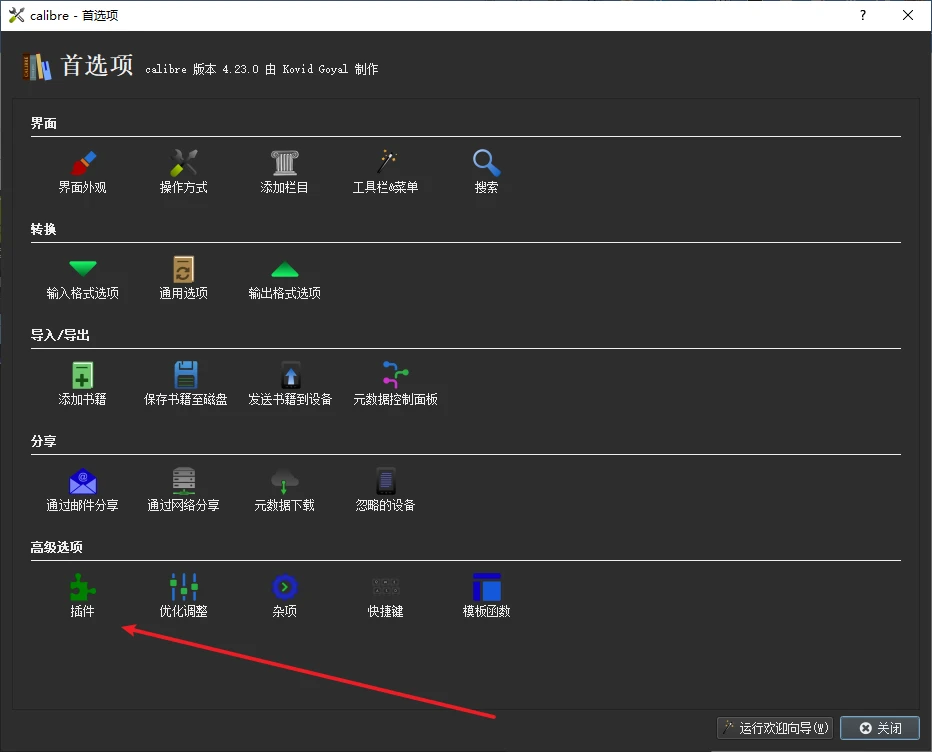The height and width of the screenshot is (752, 932).
Task: Open the 操作方式 behavior preferences
Action: (x=184, y=172)
